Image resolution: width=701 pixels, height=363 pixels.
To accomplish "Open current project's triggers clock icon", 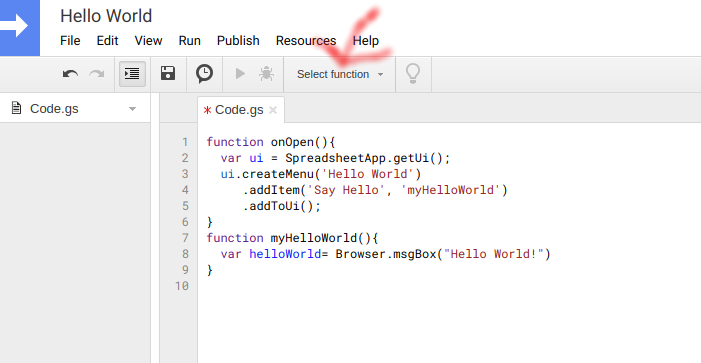I will coord(204,74).
